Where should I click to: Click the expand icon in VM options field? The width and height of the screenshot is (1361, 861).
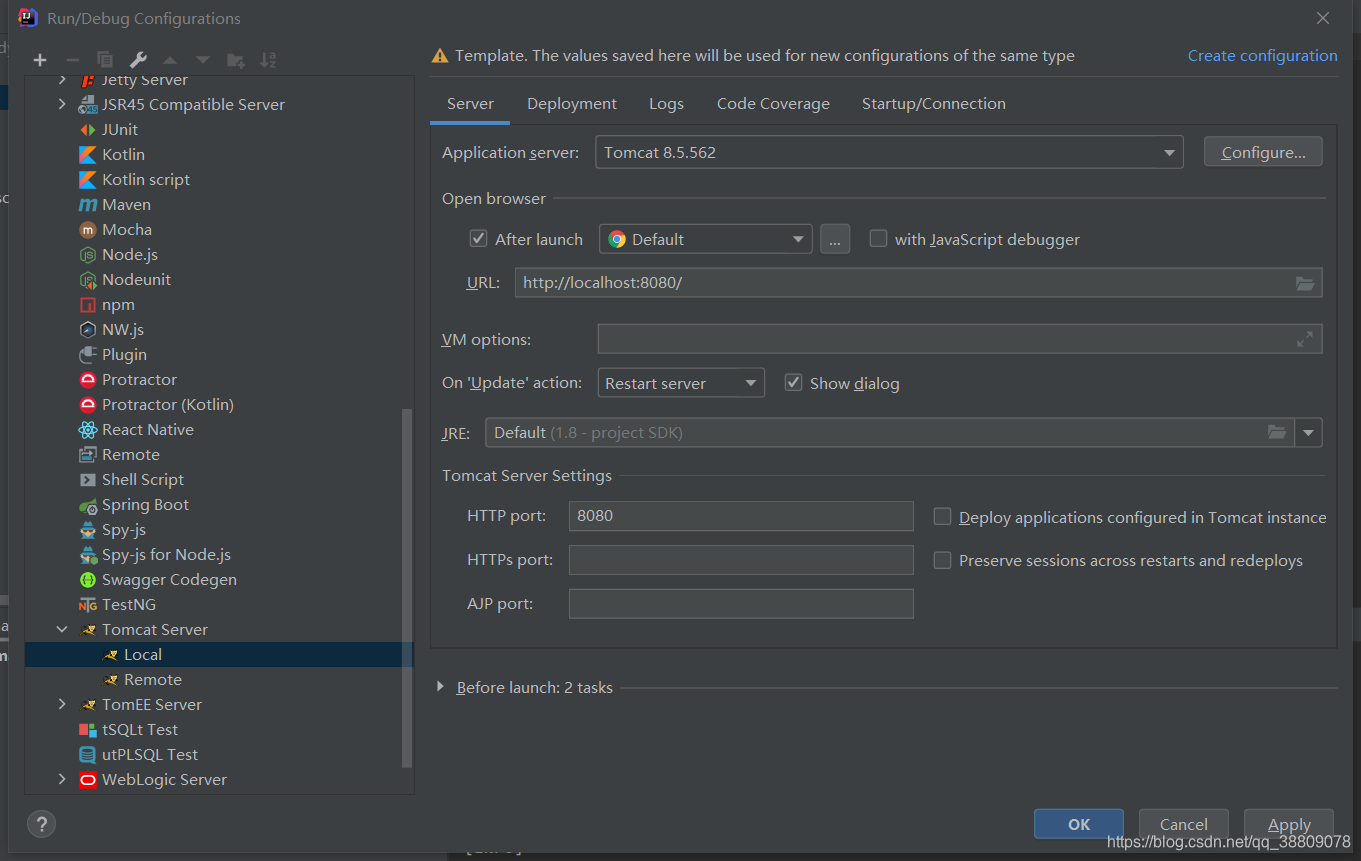tap(1305, 339)
